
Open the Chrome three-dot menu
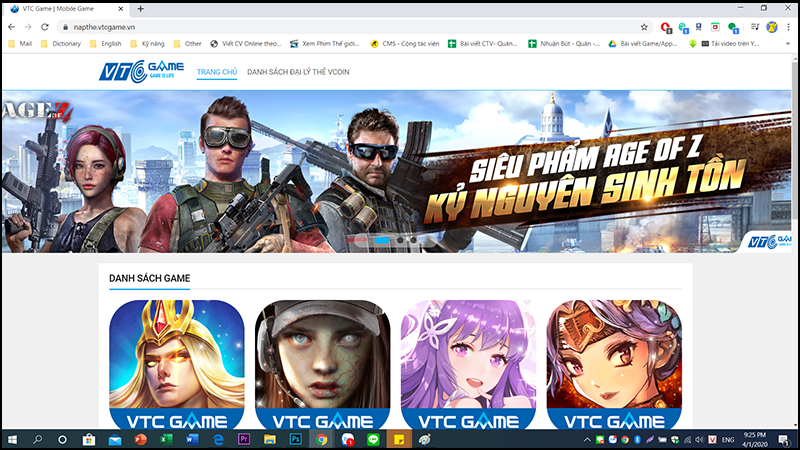pyautogui.click(x=788, y=27)
